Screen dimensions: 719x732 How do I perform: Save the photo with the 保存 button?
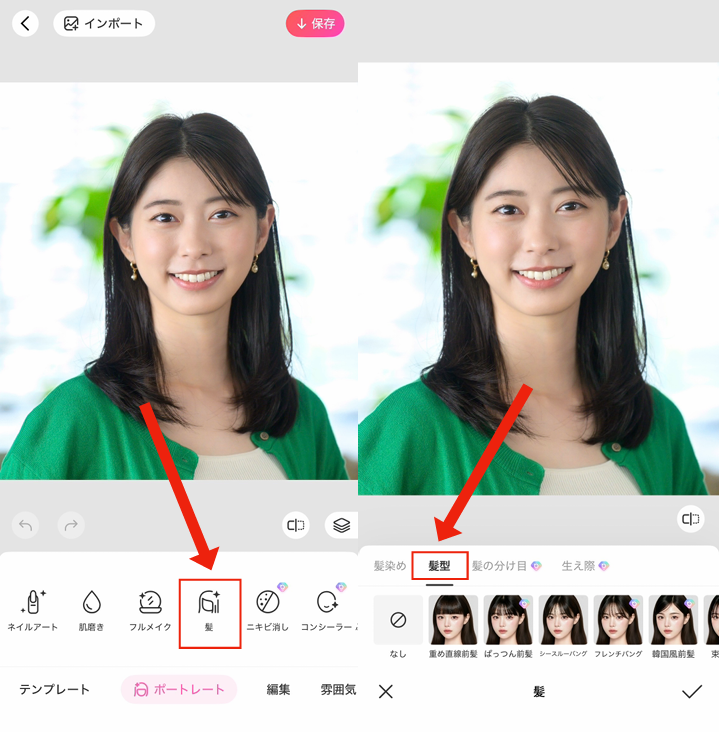[x=315, y=23]
